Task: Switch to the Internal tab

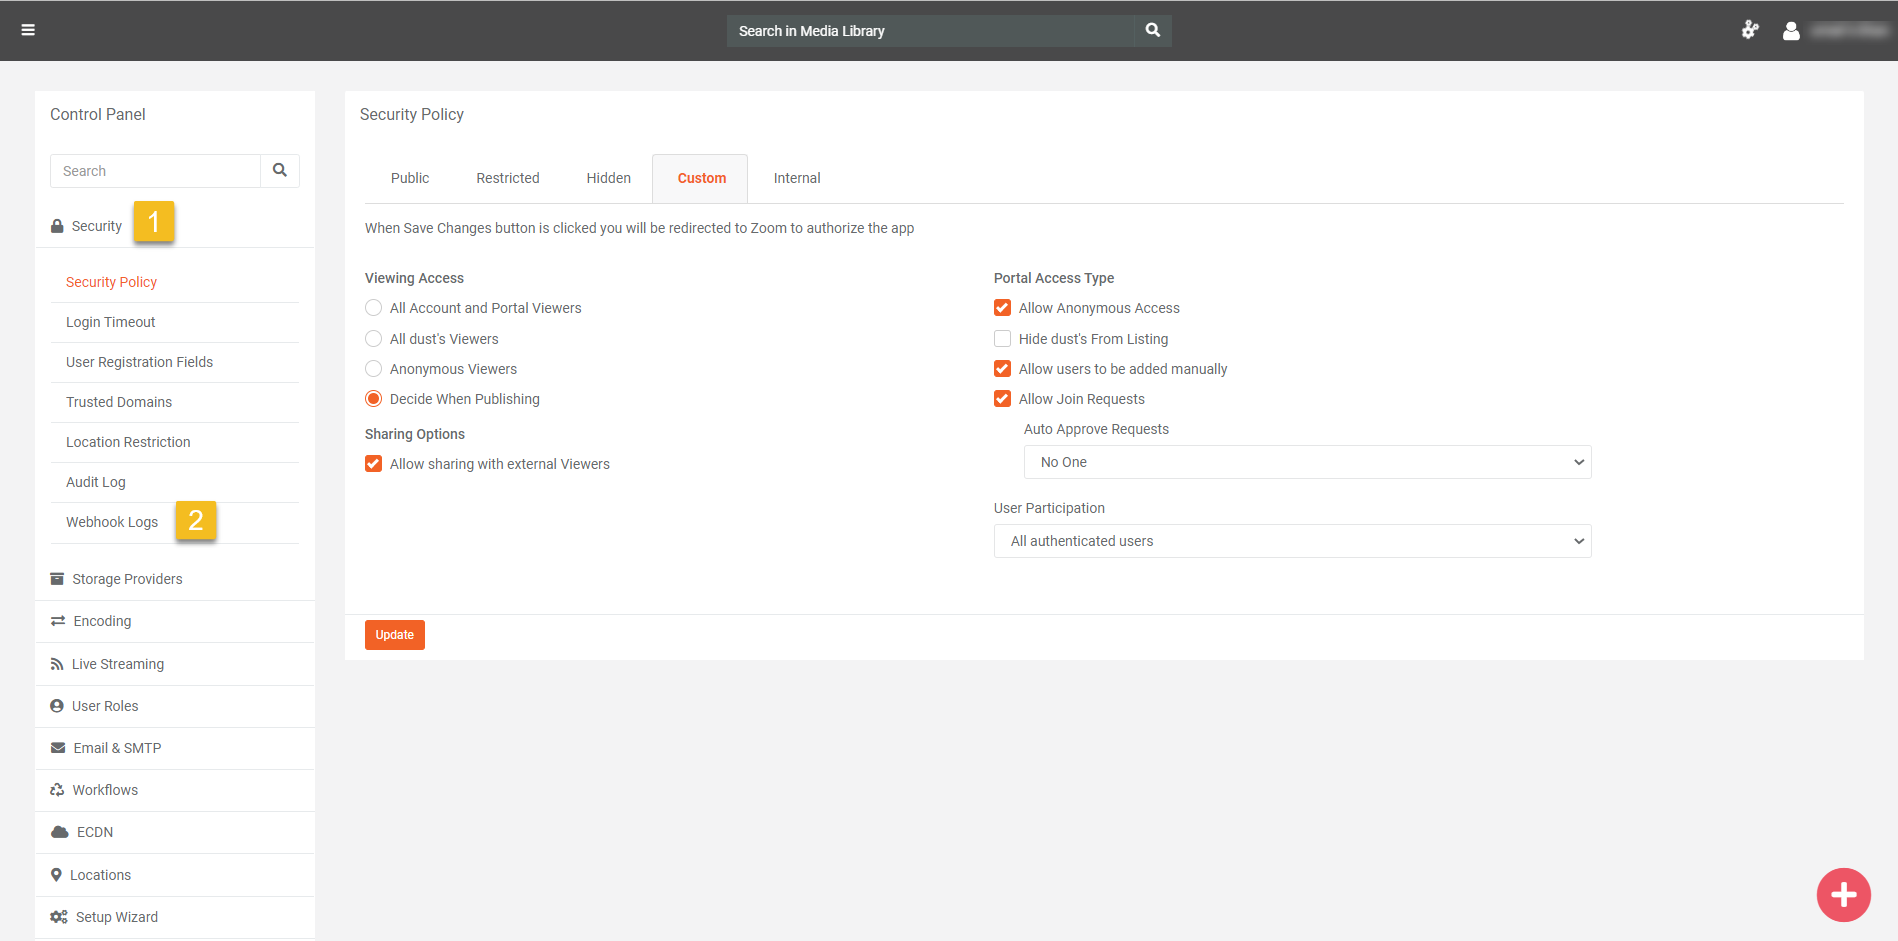Action: 796,178
